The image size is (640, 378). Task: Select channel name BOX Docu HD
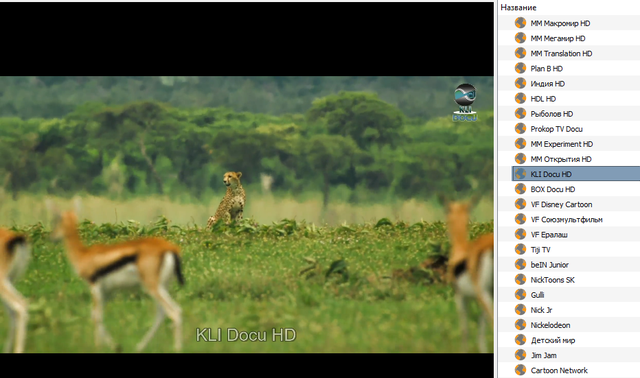(x=553, y=189)
